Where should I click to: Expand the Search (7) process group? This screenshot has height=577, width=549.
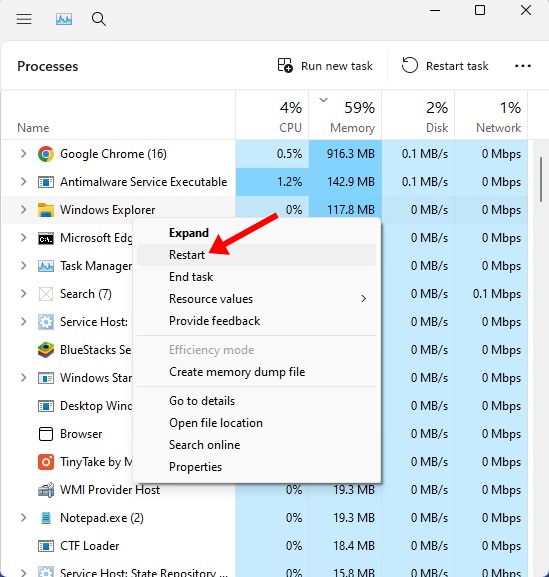pos(23,293)
